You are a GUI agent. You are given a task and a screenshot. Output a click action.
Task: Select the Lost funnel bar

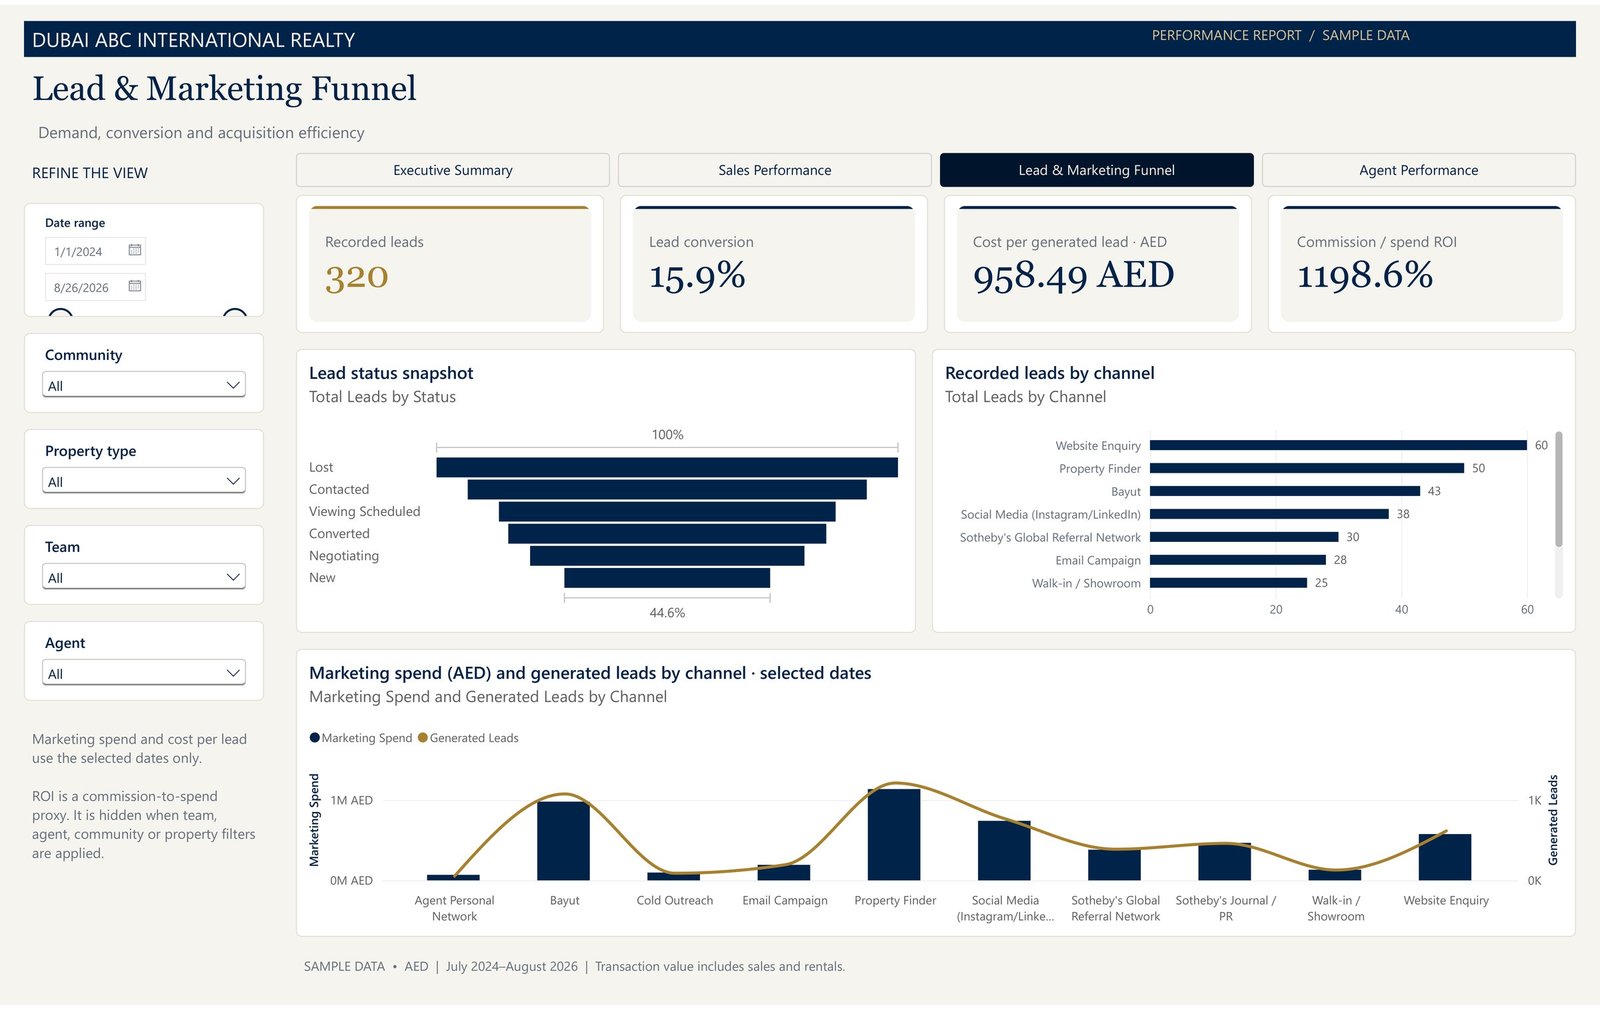[667, 467]
